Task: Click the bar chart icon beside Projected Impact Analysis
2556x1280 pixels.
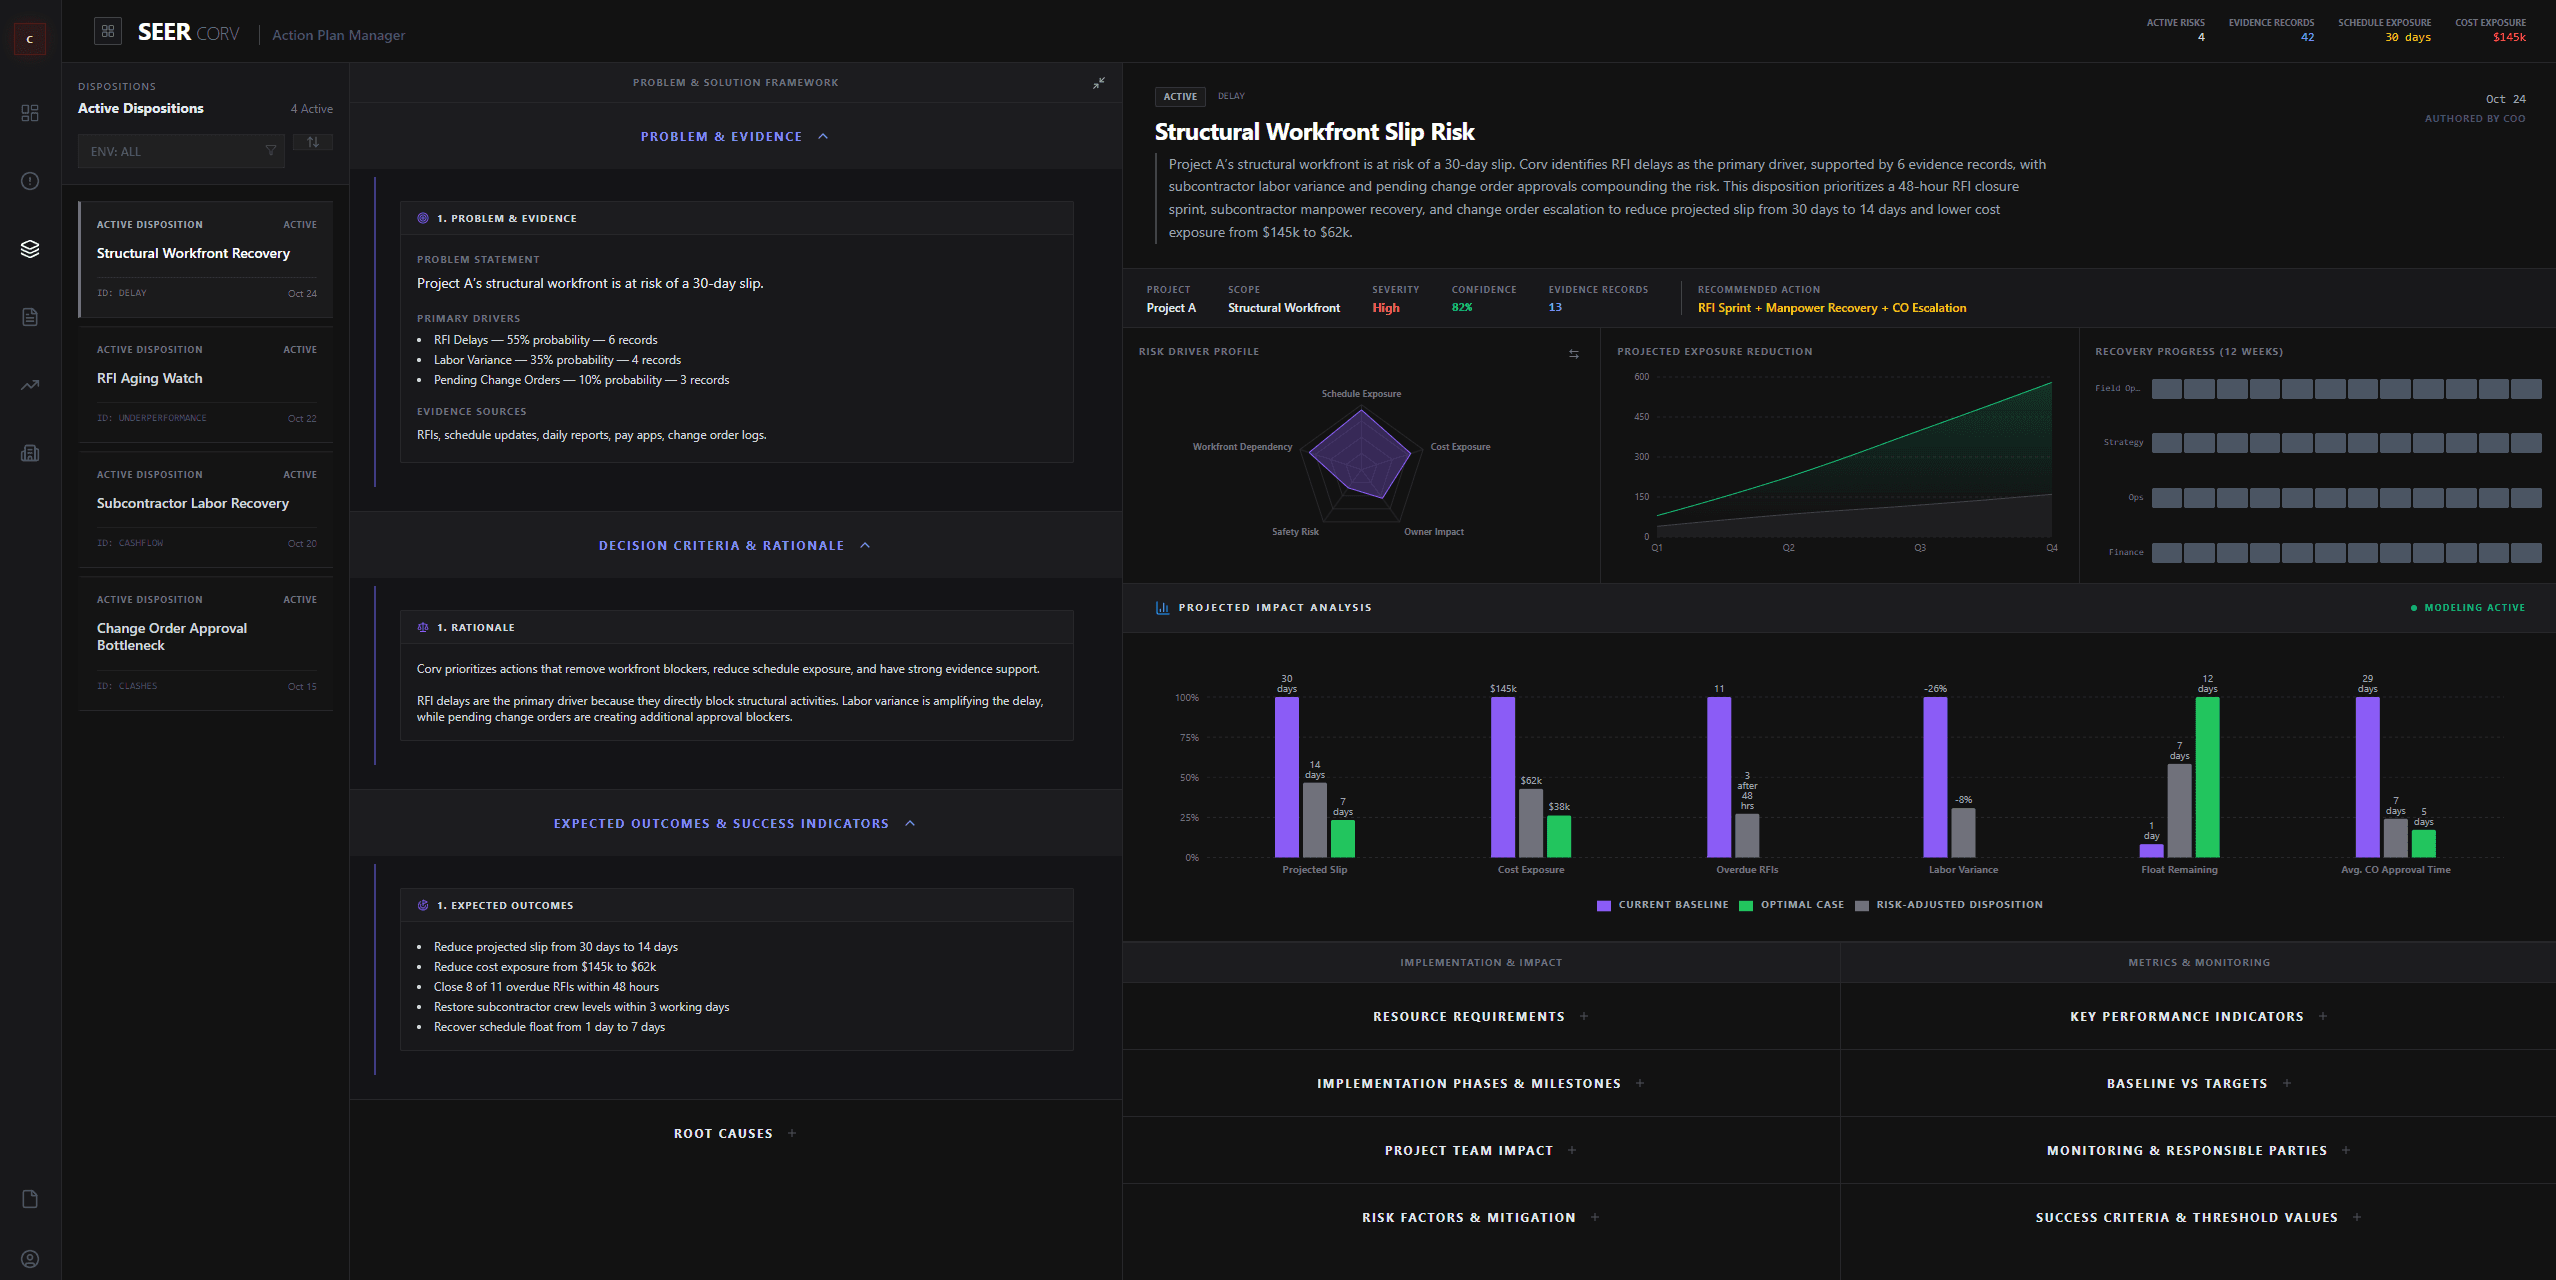Action: [x=1162, y=607]
